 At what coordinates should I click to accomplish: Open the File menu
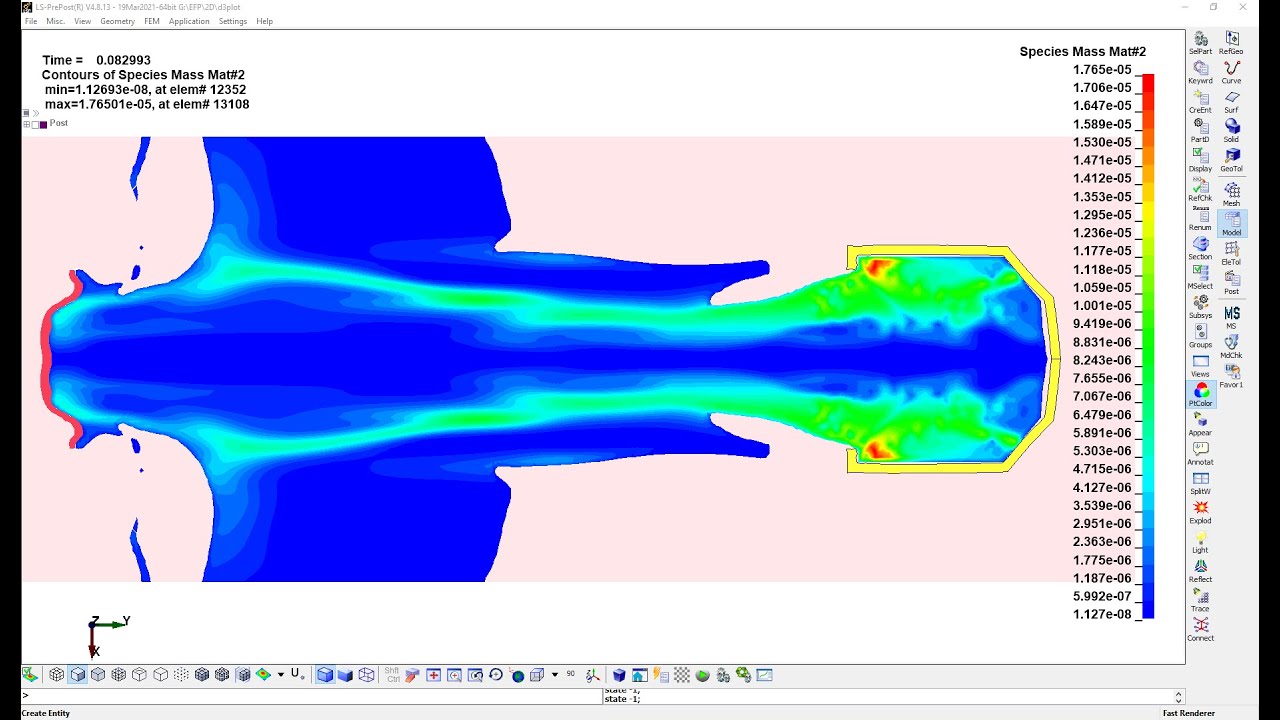point(31,21)
